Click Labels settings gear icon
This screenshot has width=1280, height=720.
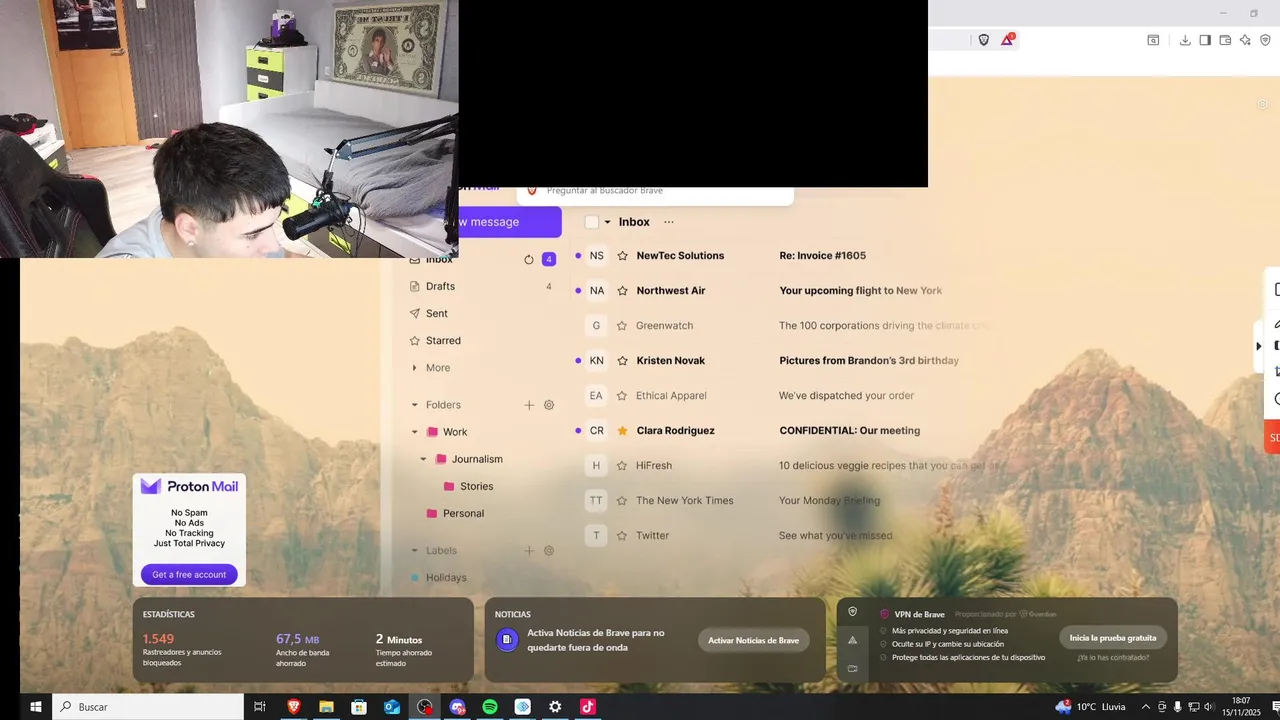(549, 550)
